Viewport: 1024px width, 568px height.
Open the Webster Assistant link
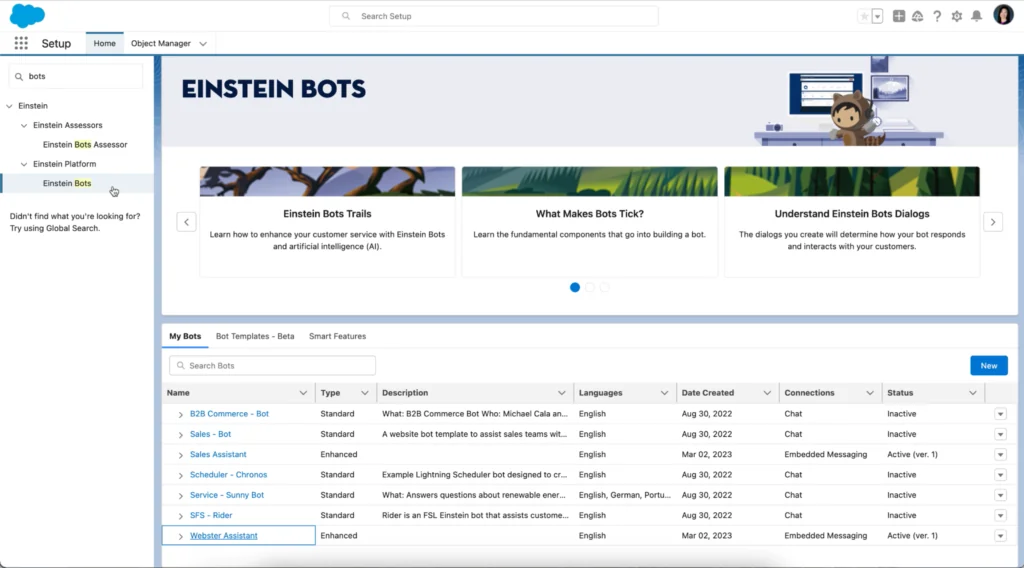223,535
